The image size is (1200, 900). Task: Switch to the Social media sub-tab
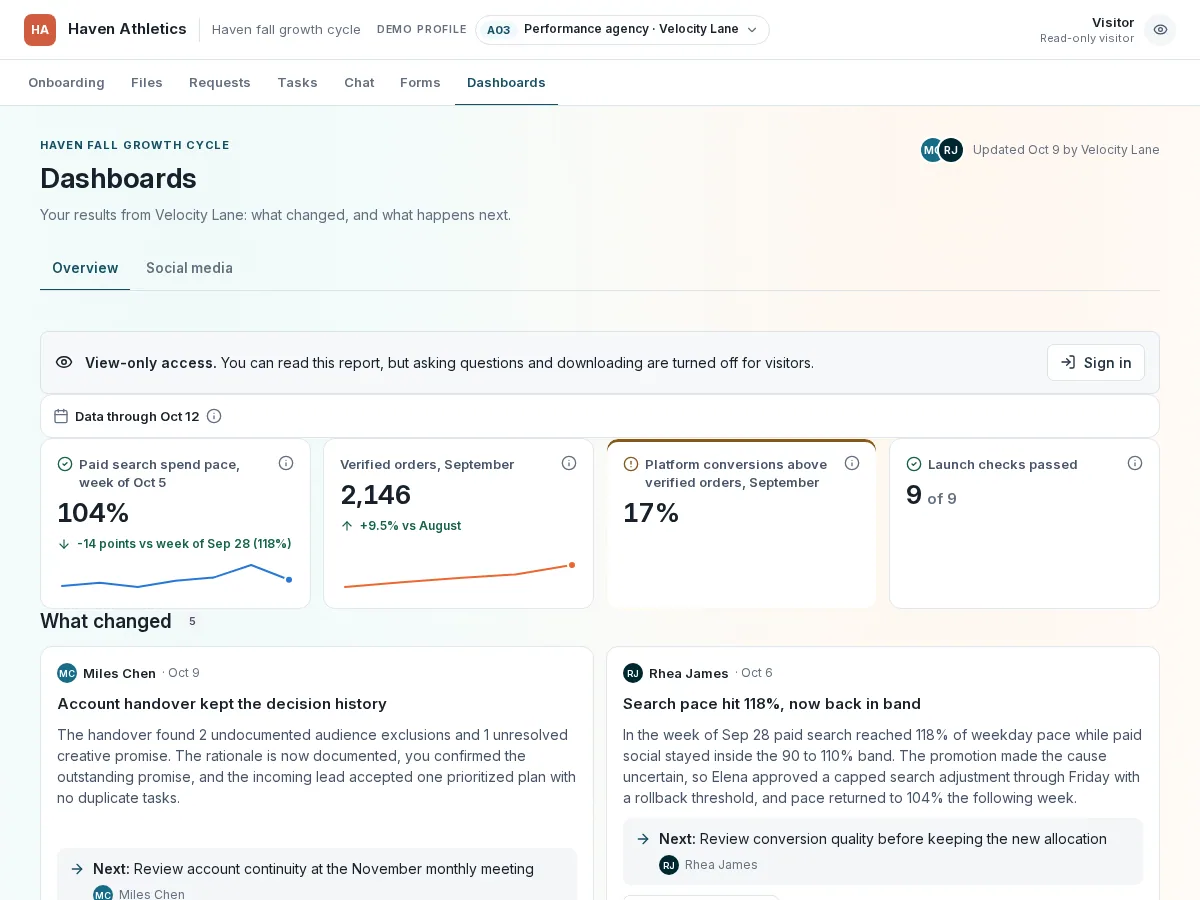pyautogui.click(x=189, y=268)
